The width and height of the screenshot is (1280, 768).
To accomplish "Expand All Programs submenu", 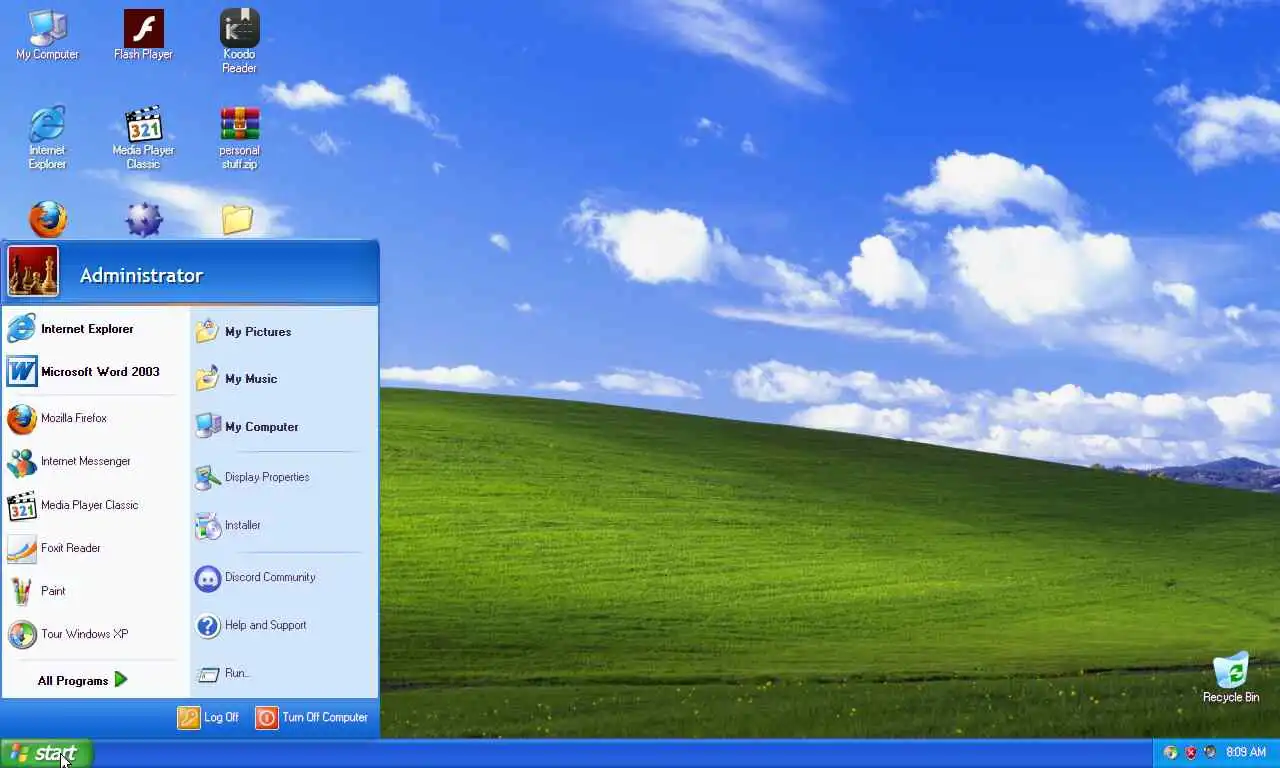I will point(83,680).
